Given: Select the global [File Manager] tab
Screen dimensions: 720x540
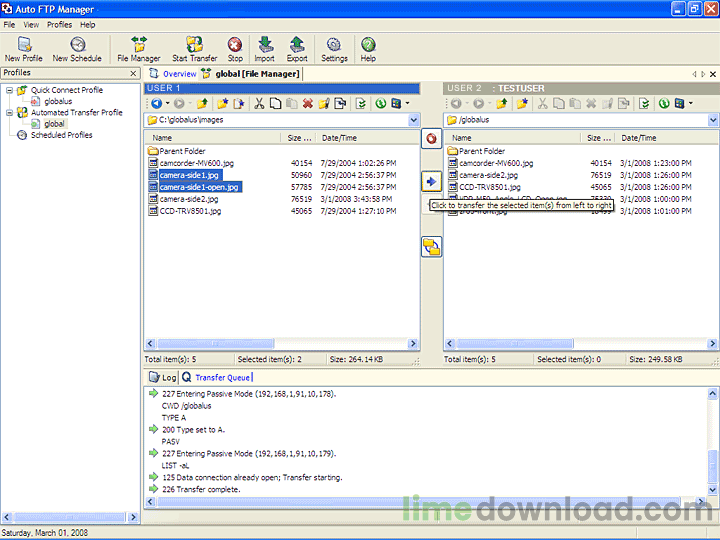Looking at the screenshot, I should [x=251, y=74].
